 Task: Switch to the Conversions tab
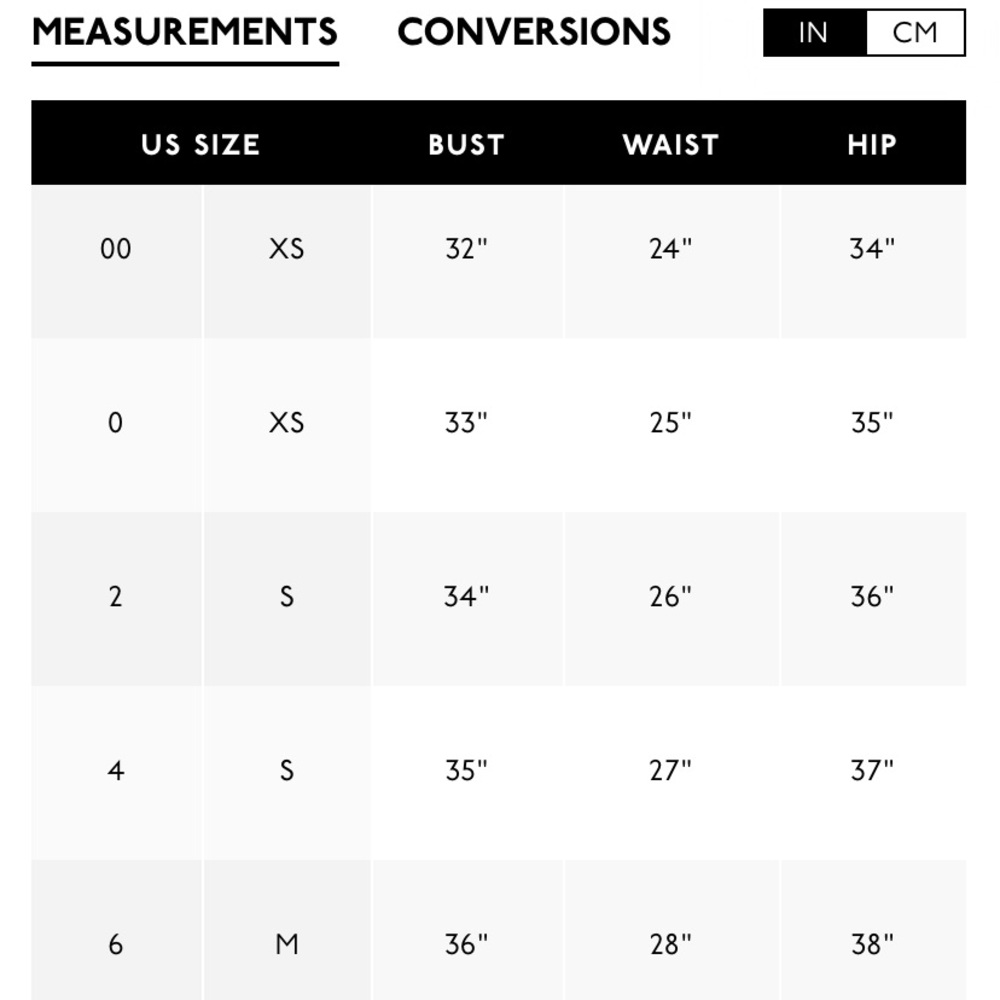click(x=534, y=32)
